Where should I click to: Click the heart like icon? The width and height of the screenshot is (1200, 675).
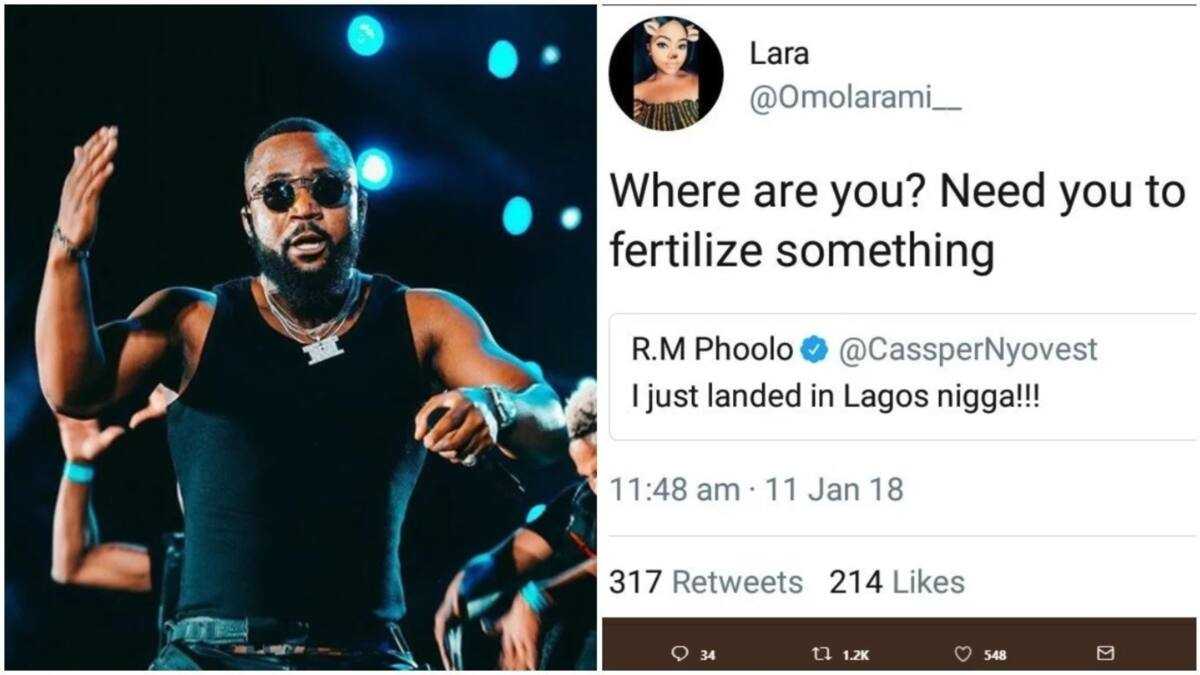click(963, 654)
